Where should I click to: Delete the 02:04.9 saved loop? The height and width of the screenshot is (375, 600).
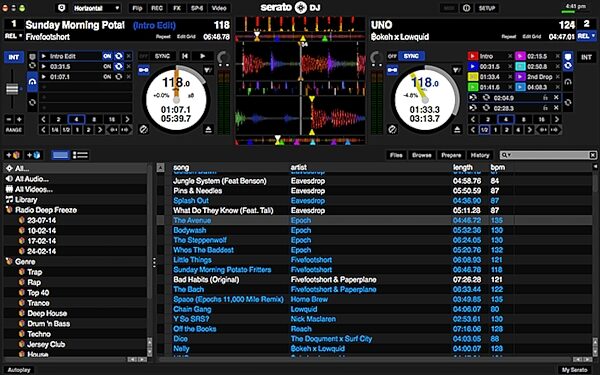click(556, 98)
